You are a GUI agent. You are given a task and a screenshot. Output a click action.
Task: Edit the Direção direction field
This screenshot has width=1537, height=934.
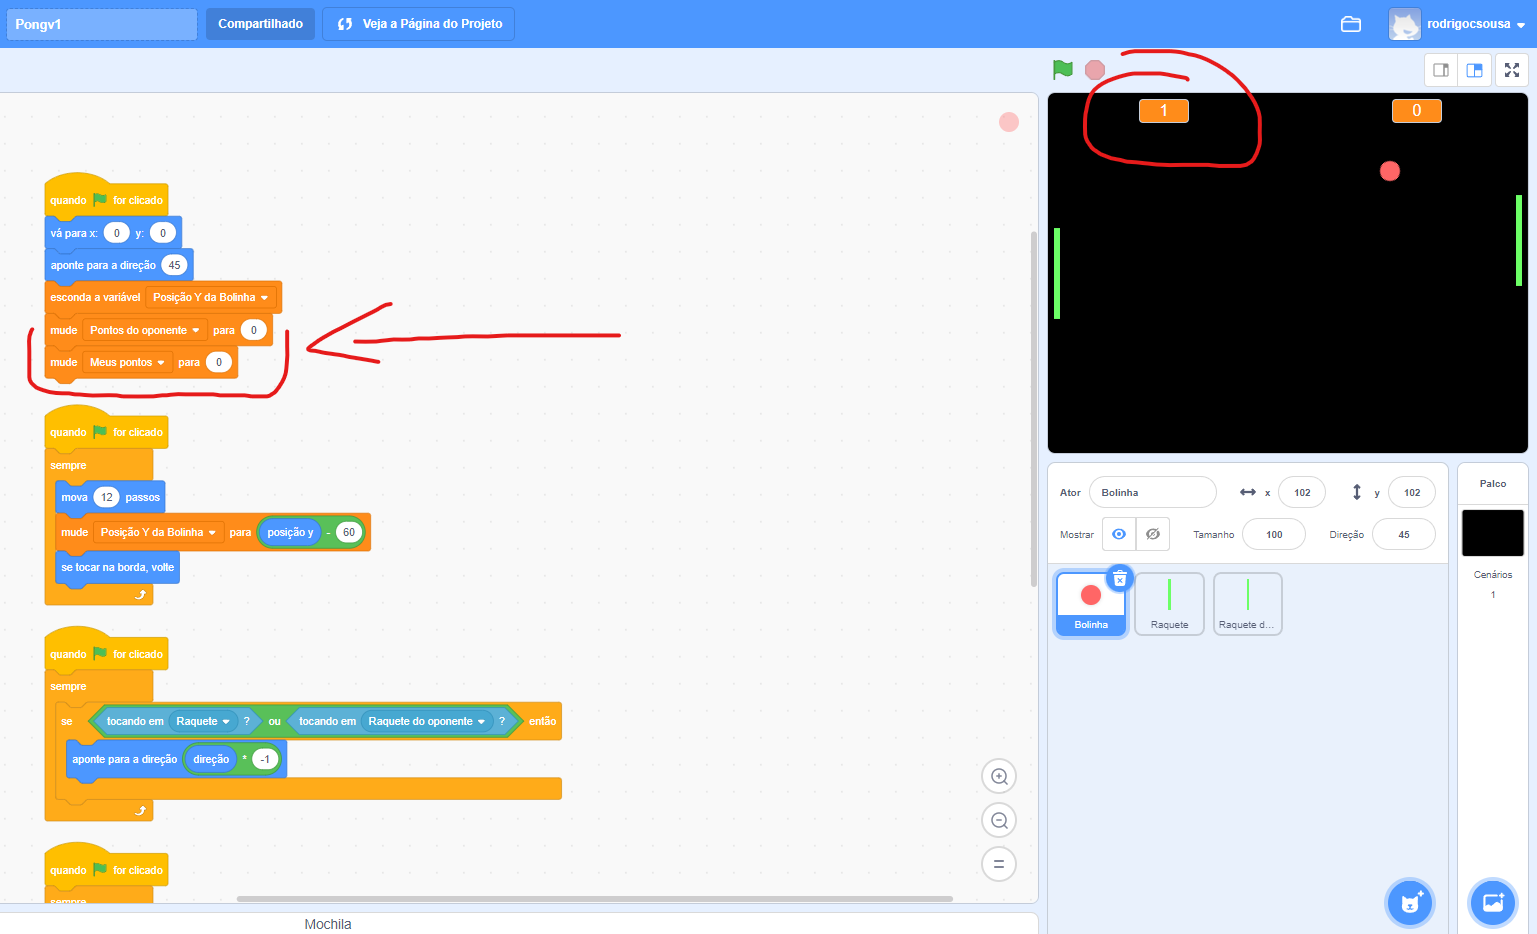point(1403,534)
